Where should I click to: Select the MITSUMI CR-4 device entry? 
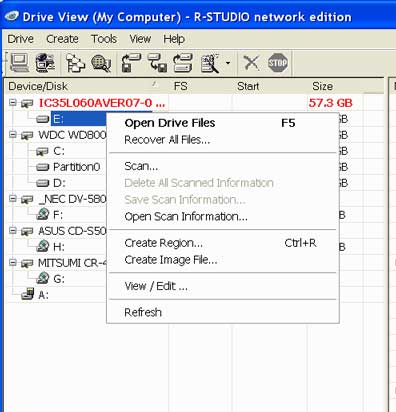pos(72,263)
